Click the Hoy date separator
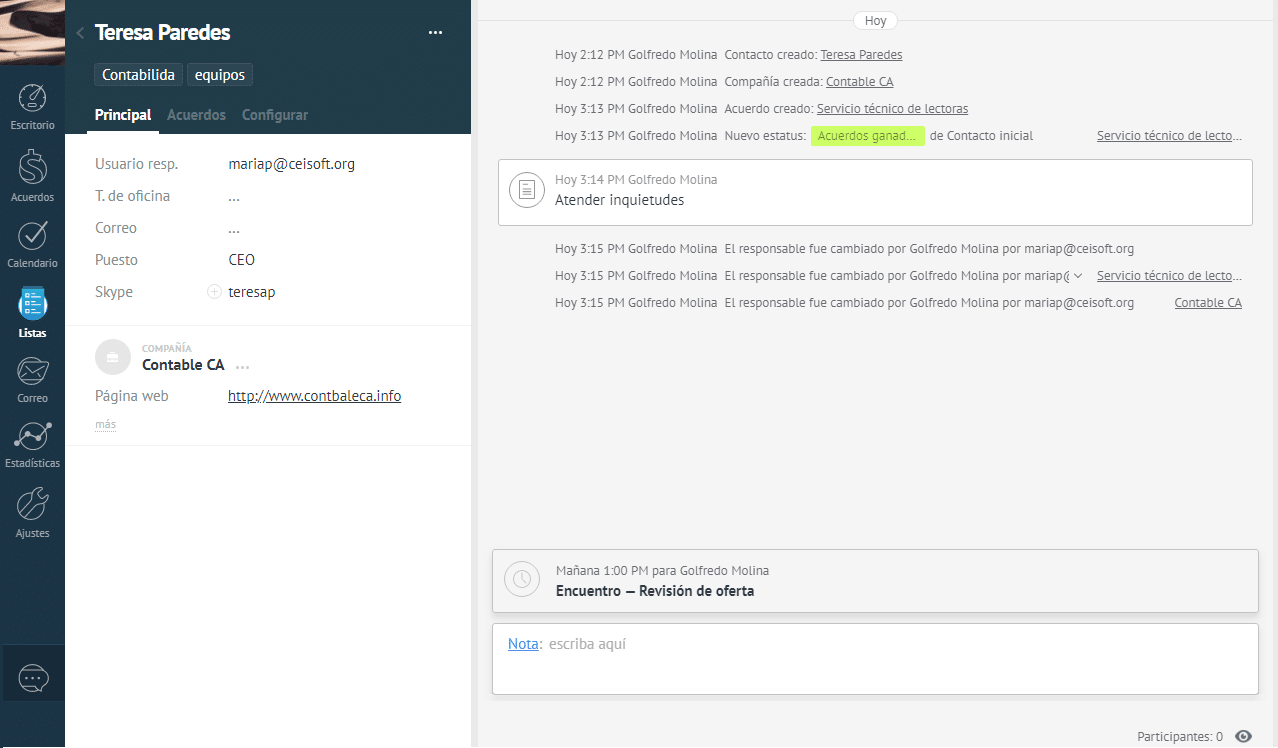1278x748 pixels. 876,20
